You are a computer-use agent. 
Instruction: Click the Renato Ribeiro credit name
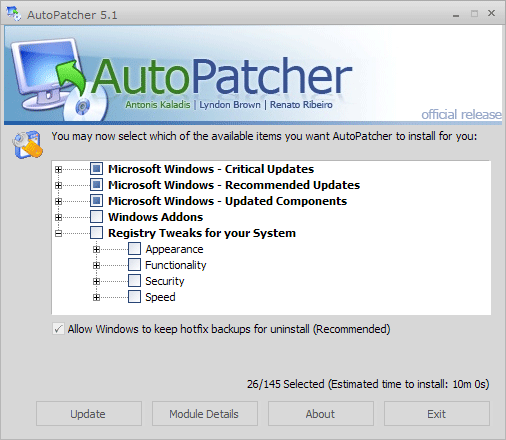[301, 105]
